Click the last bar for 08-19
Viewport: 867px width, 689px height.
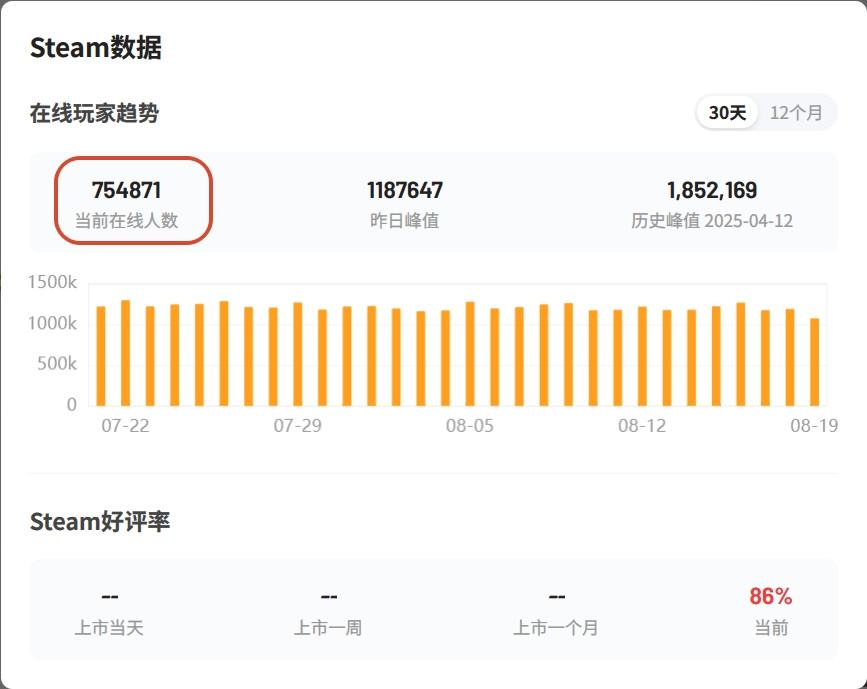814,362
